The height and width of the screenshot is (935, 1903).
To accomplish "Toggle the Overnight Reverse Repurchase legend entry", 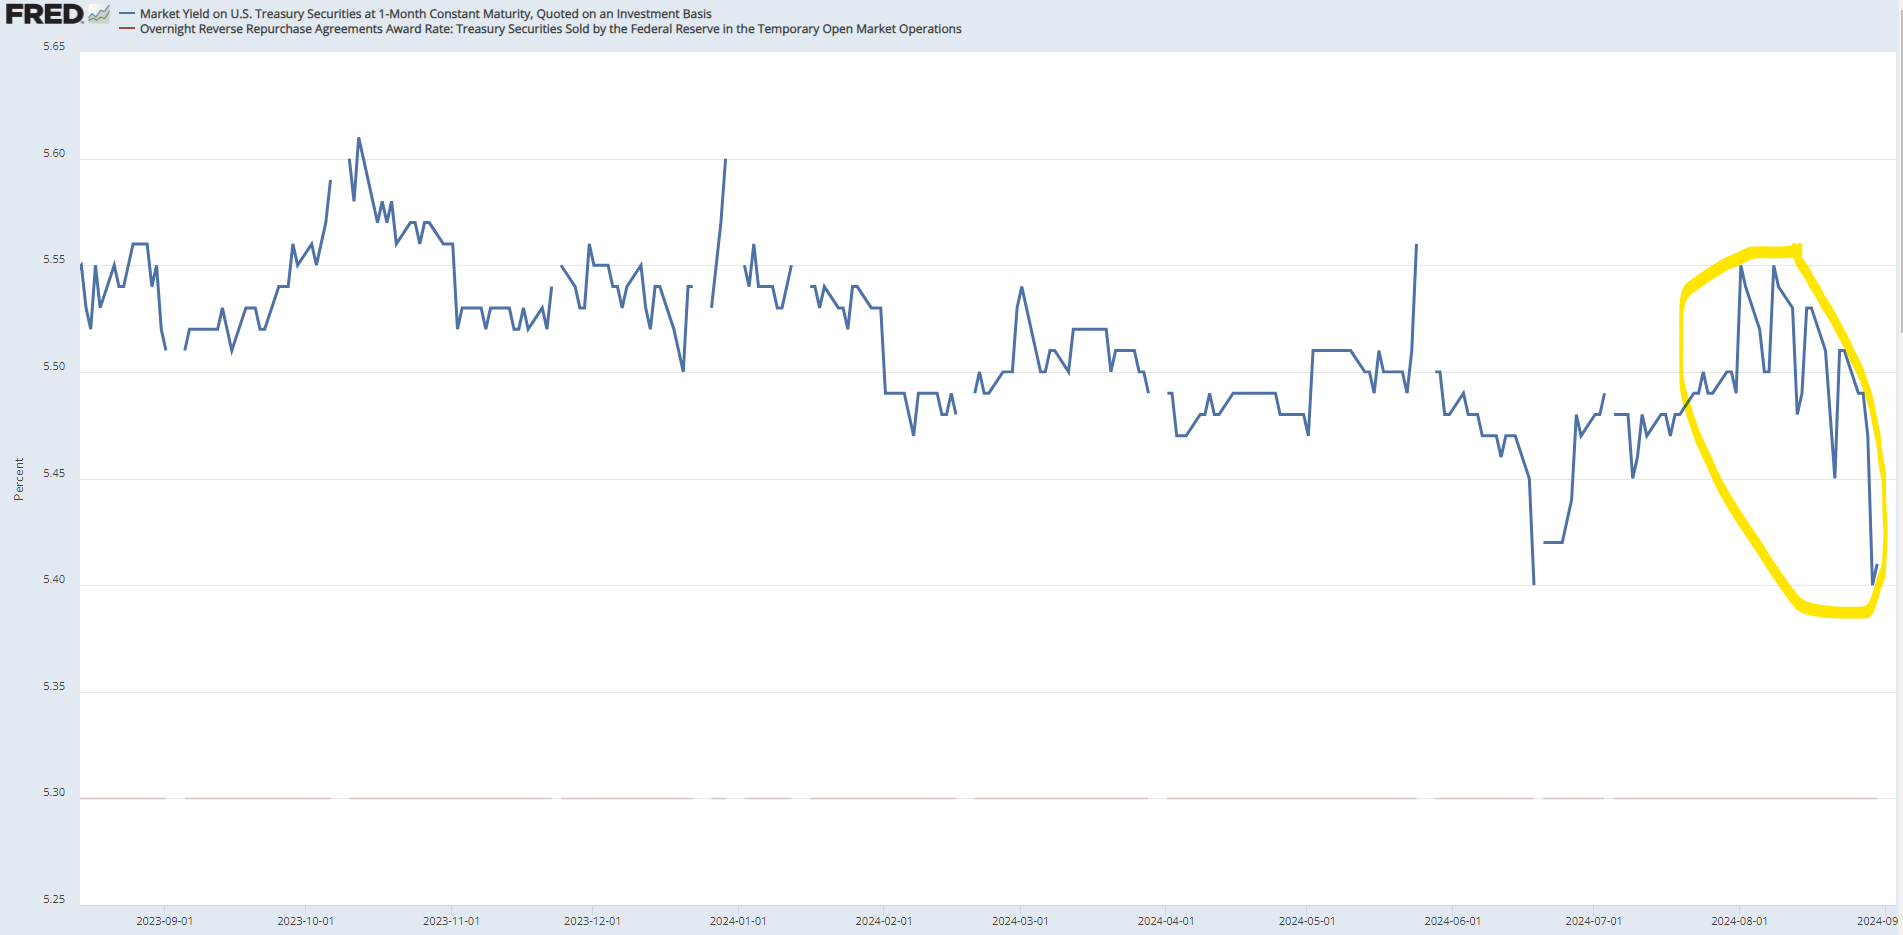I will 550,29.
